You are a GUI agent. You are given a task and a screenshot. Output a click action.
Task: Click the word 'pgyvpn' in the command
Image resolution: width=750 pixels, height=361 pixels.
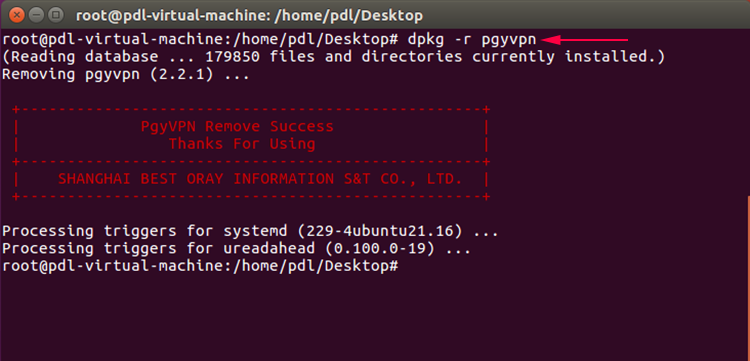tap(509, 40)
